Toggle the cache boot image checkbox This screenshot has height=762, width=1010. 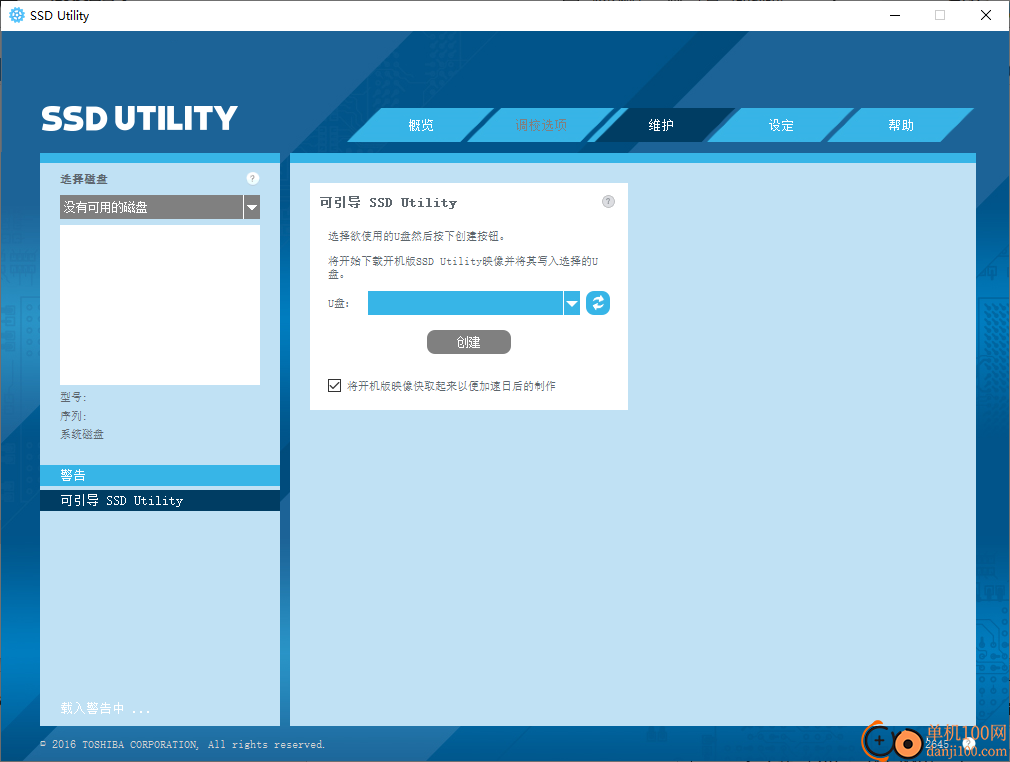[x=334, y=385]
